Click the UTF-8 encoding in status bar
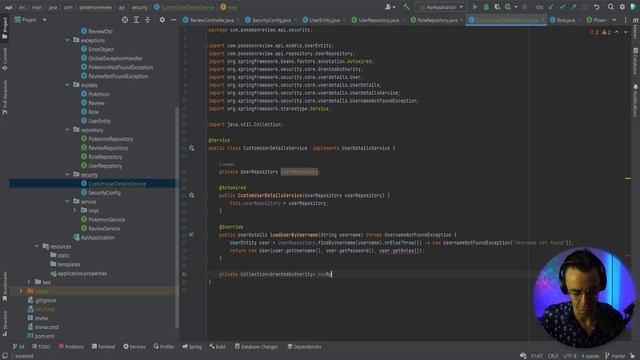The width and height of the screenshot is (640, 360). point(570,356)
